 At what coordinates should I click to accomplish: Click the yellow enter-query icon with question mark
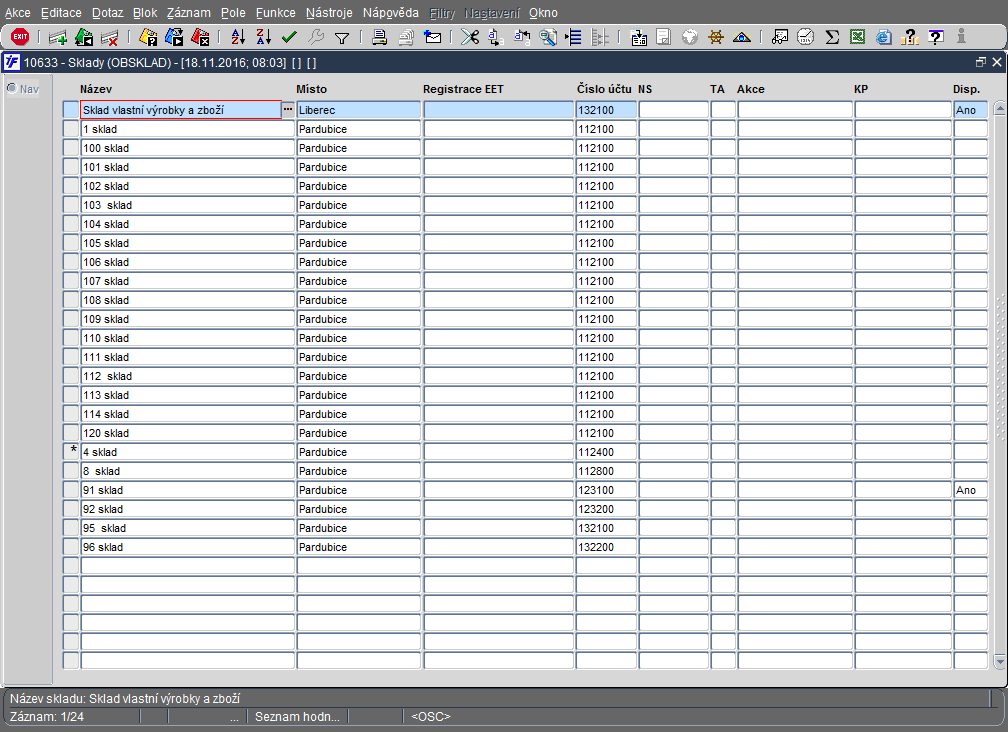[x=148, y=37]
